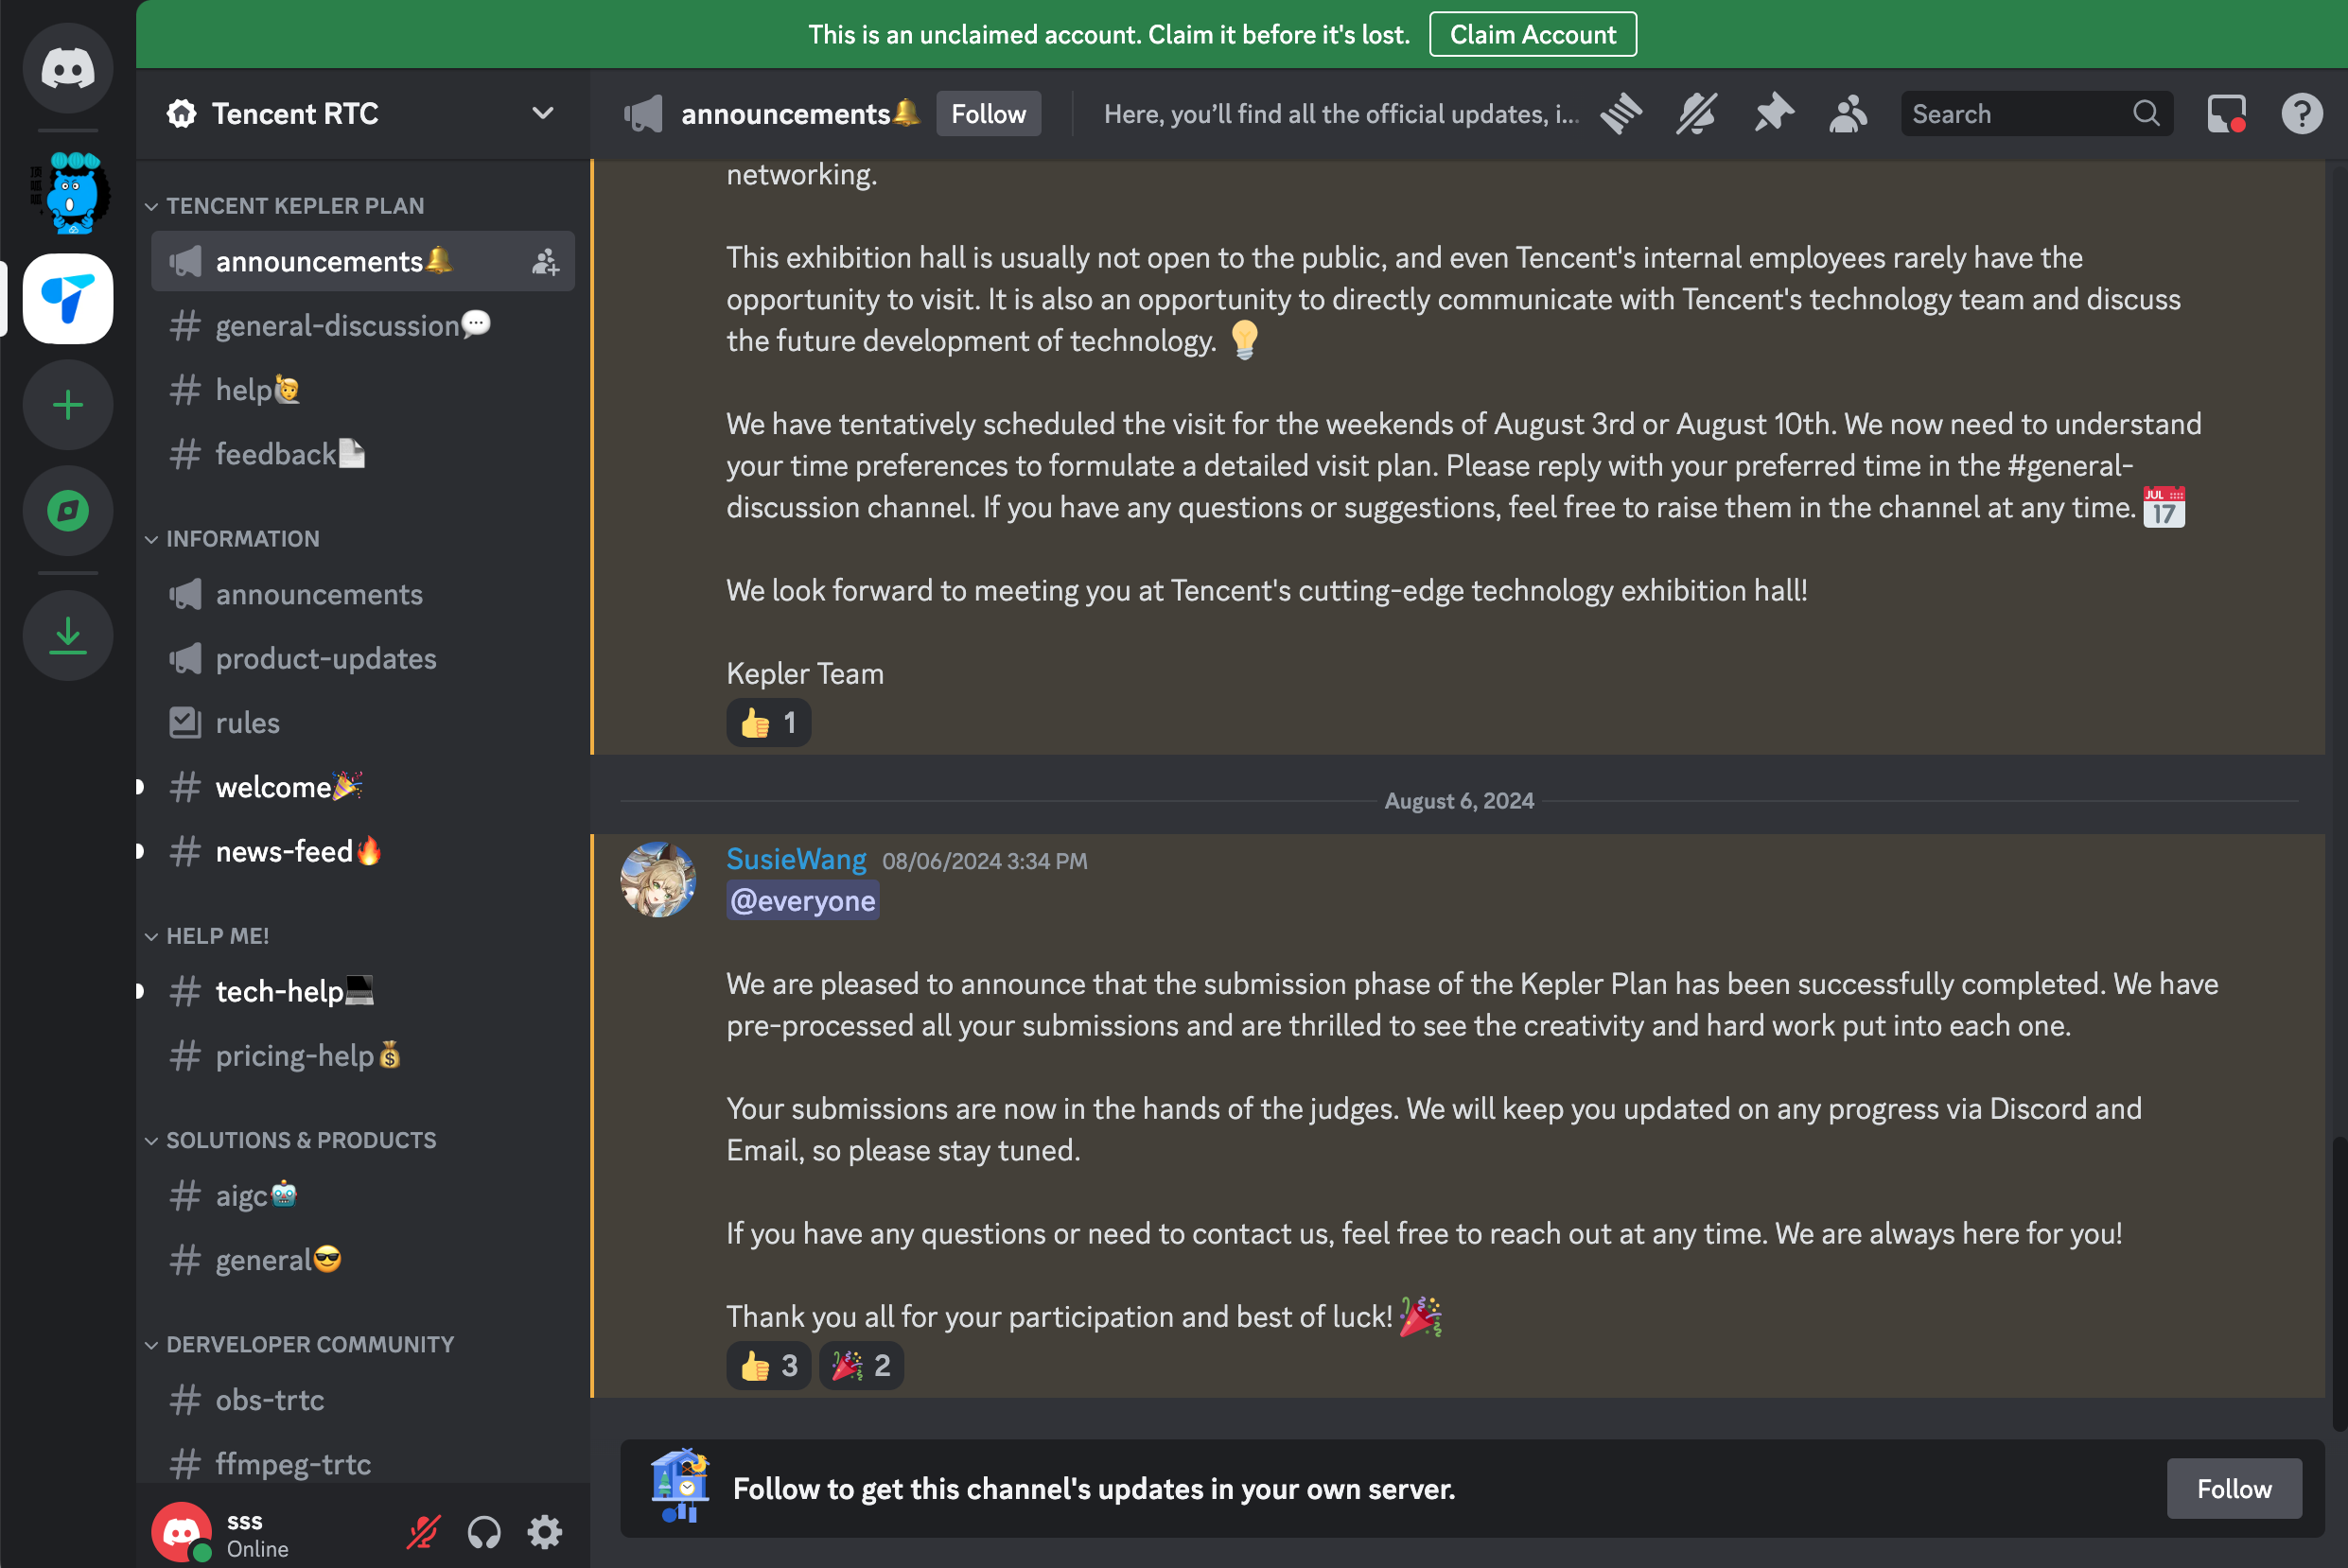Open User Settings gear icon
Screen dimensions: 2348x1568
(x=545, y=1532)
